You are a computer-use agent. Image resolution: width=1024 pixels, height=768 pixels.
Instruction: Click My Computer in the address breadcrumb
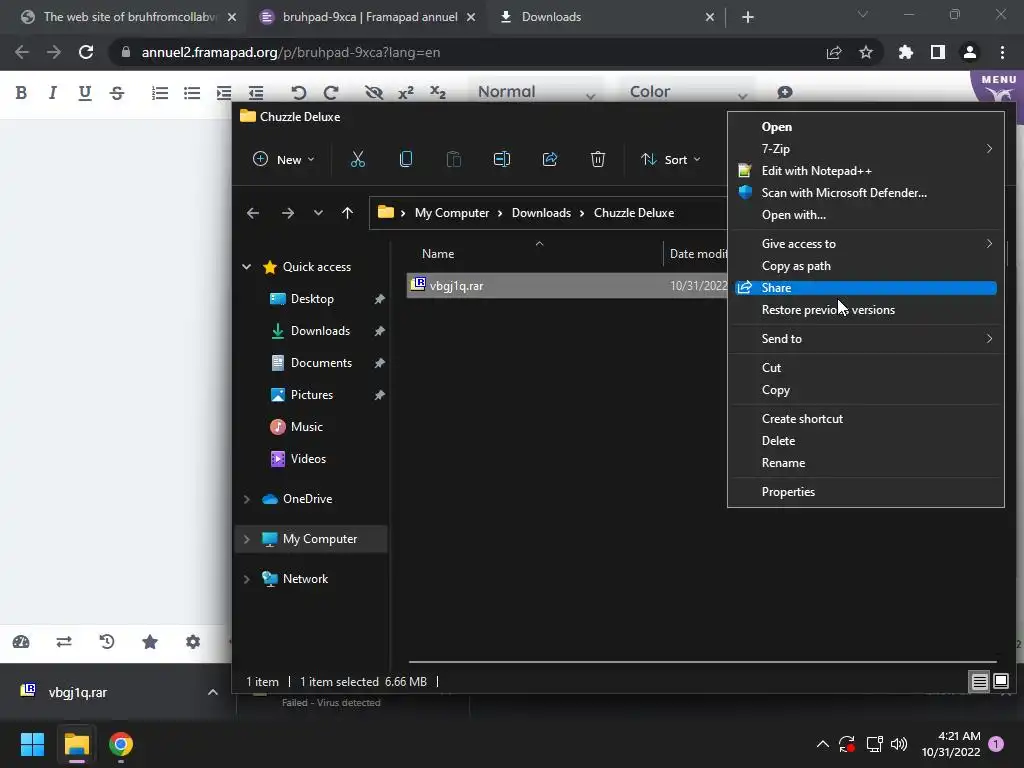(x=452, y=213)
